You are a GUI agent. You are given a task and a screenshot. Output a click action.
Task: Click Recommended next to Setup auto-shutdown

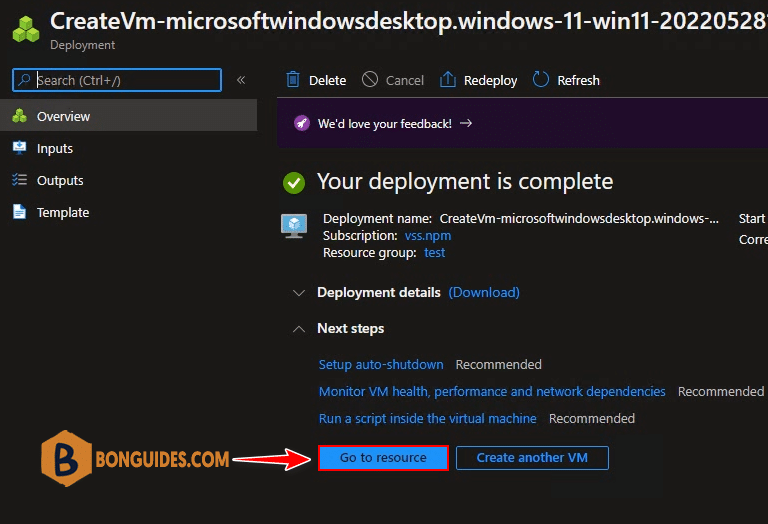499,364
